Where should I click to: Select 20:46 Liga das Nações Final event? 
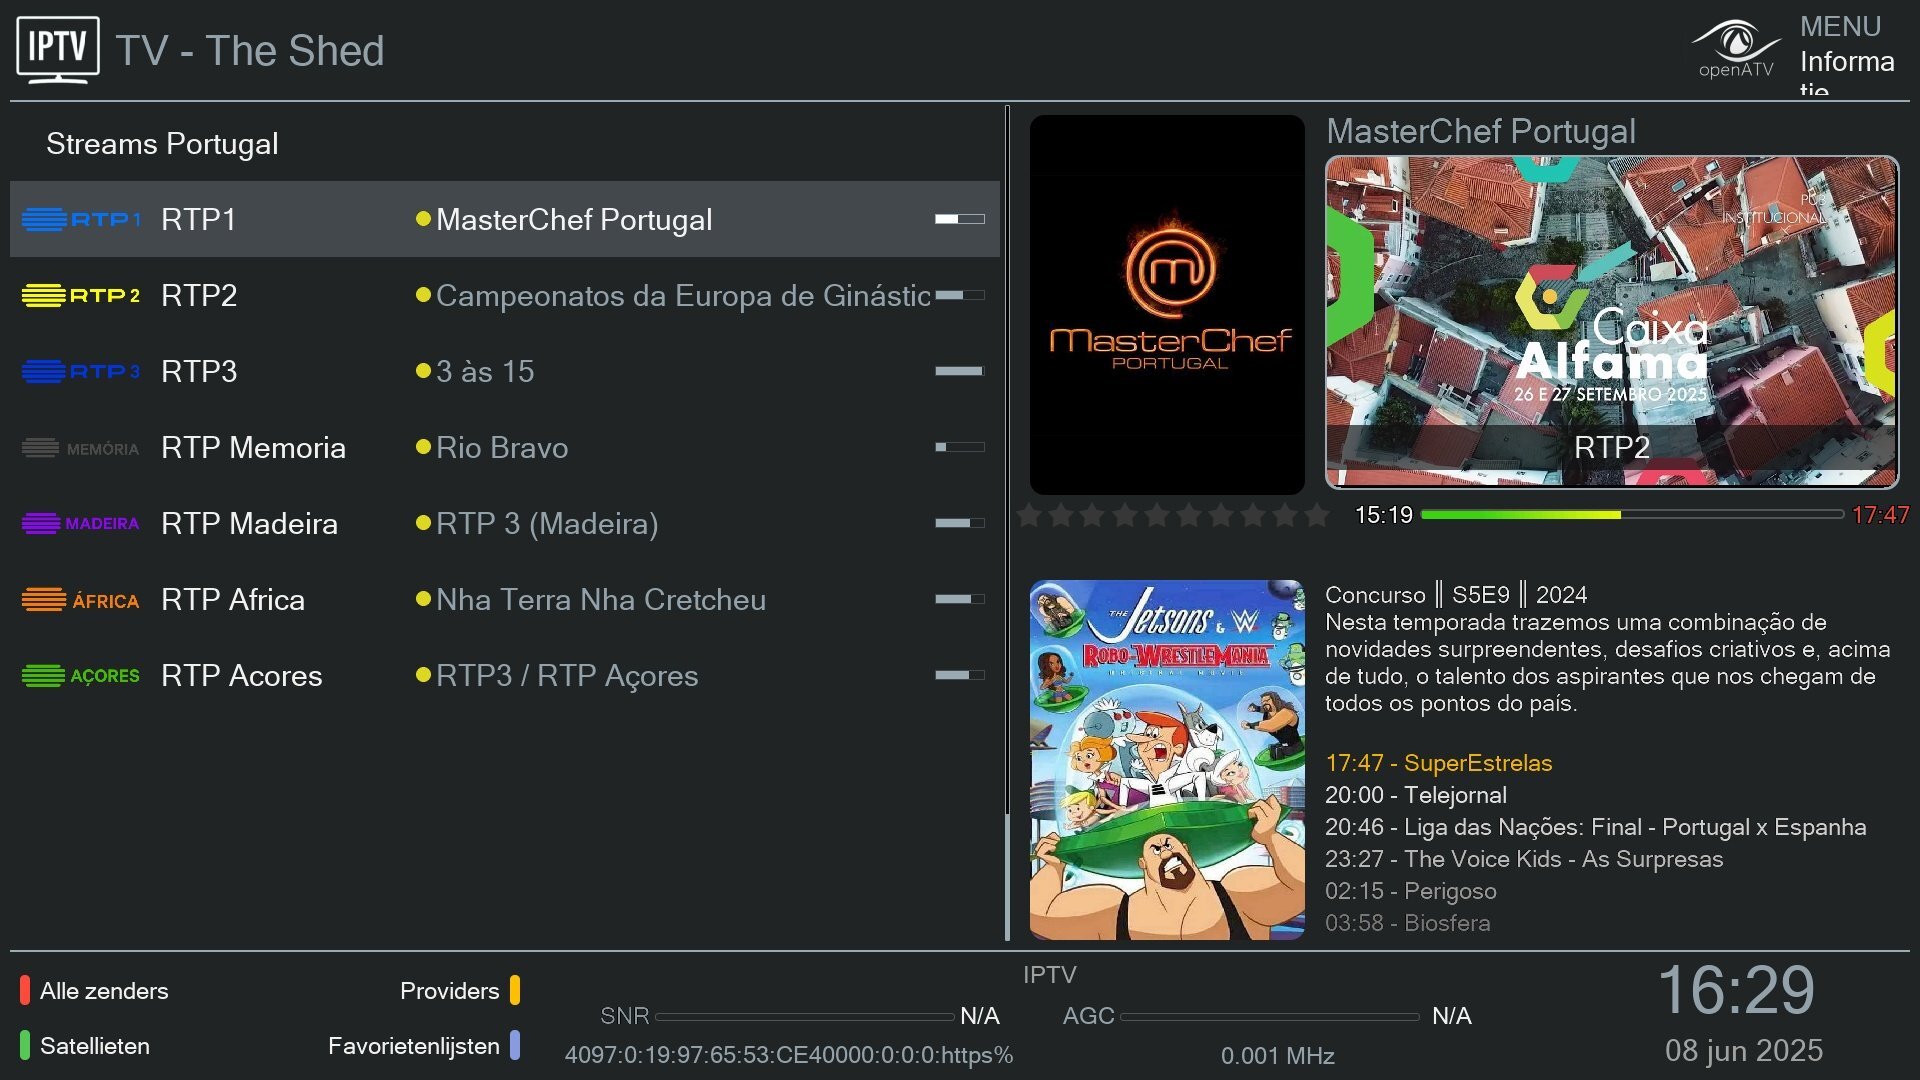pos(1595,827)
